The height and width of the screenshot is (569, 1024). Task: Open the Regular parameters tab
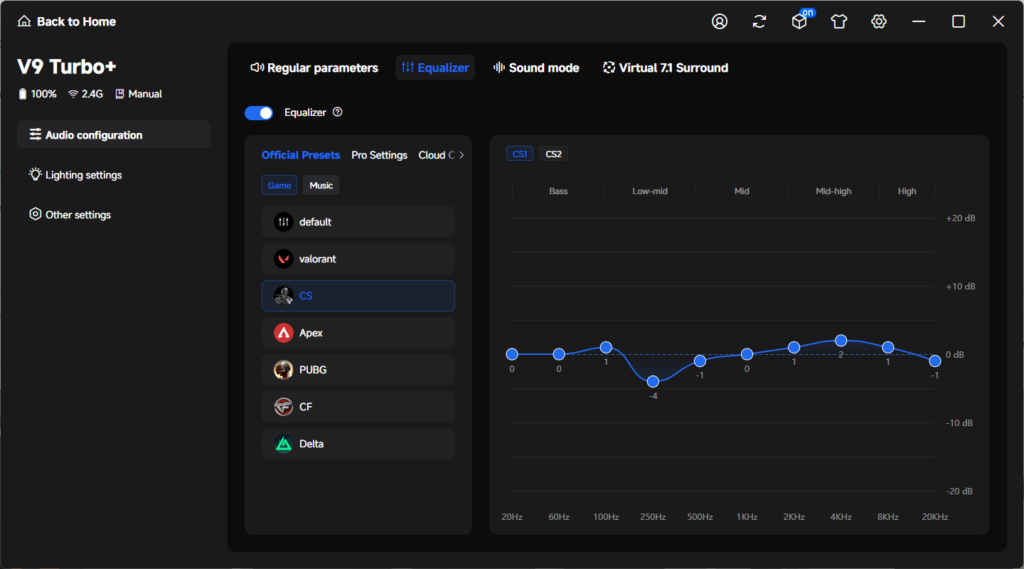(x=314, y=68)
